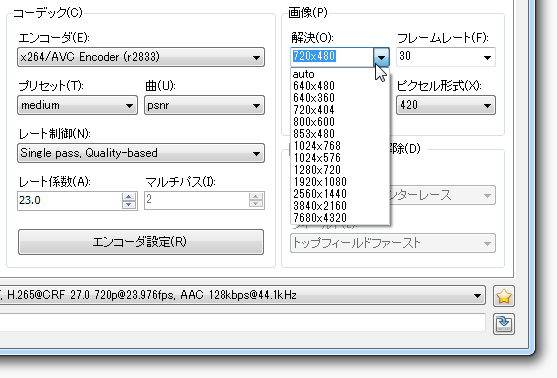Click the disabled multipass field showing 2

tap(204, 200)
